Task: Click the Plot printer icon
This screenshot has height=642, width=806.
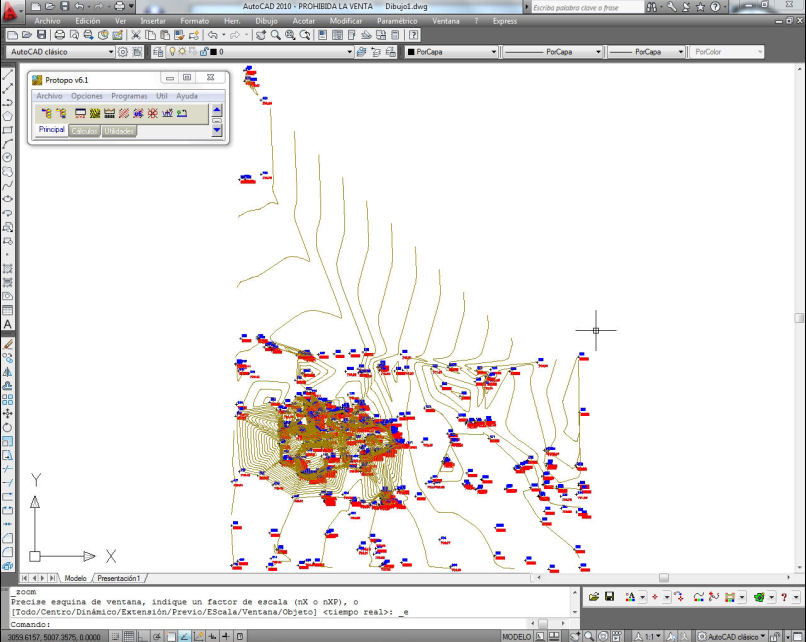Action: [60, 35]
